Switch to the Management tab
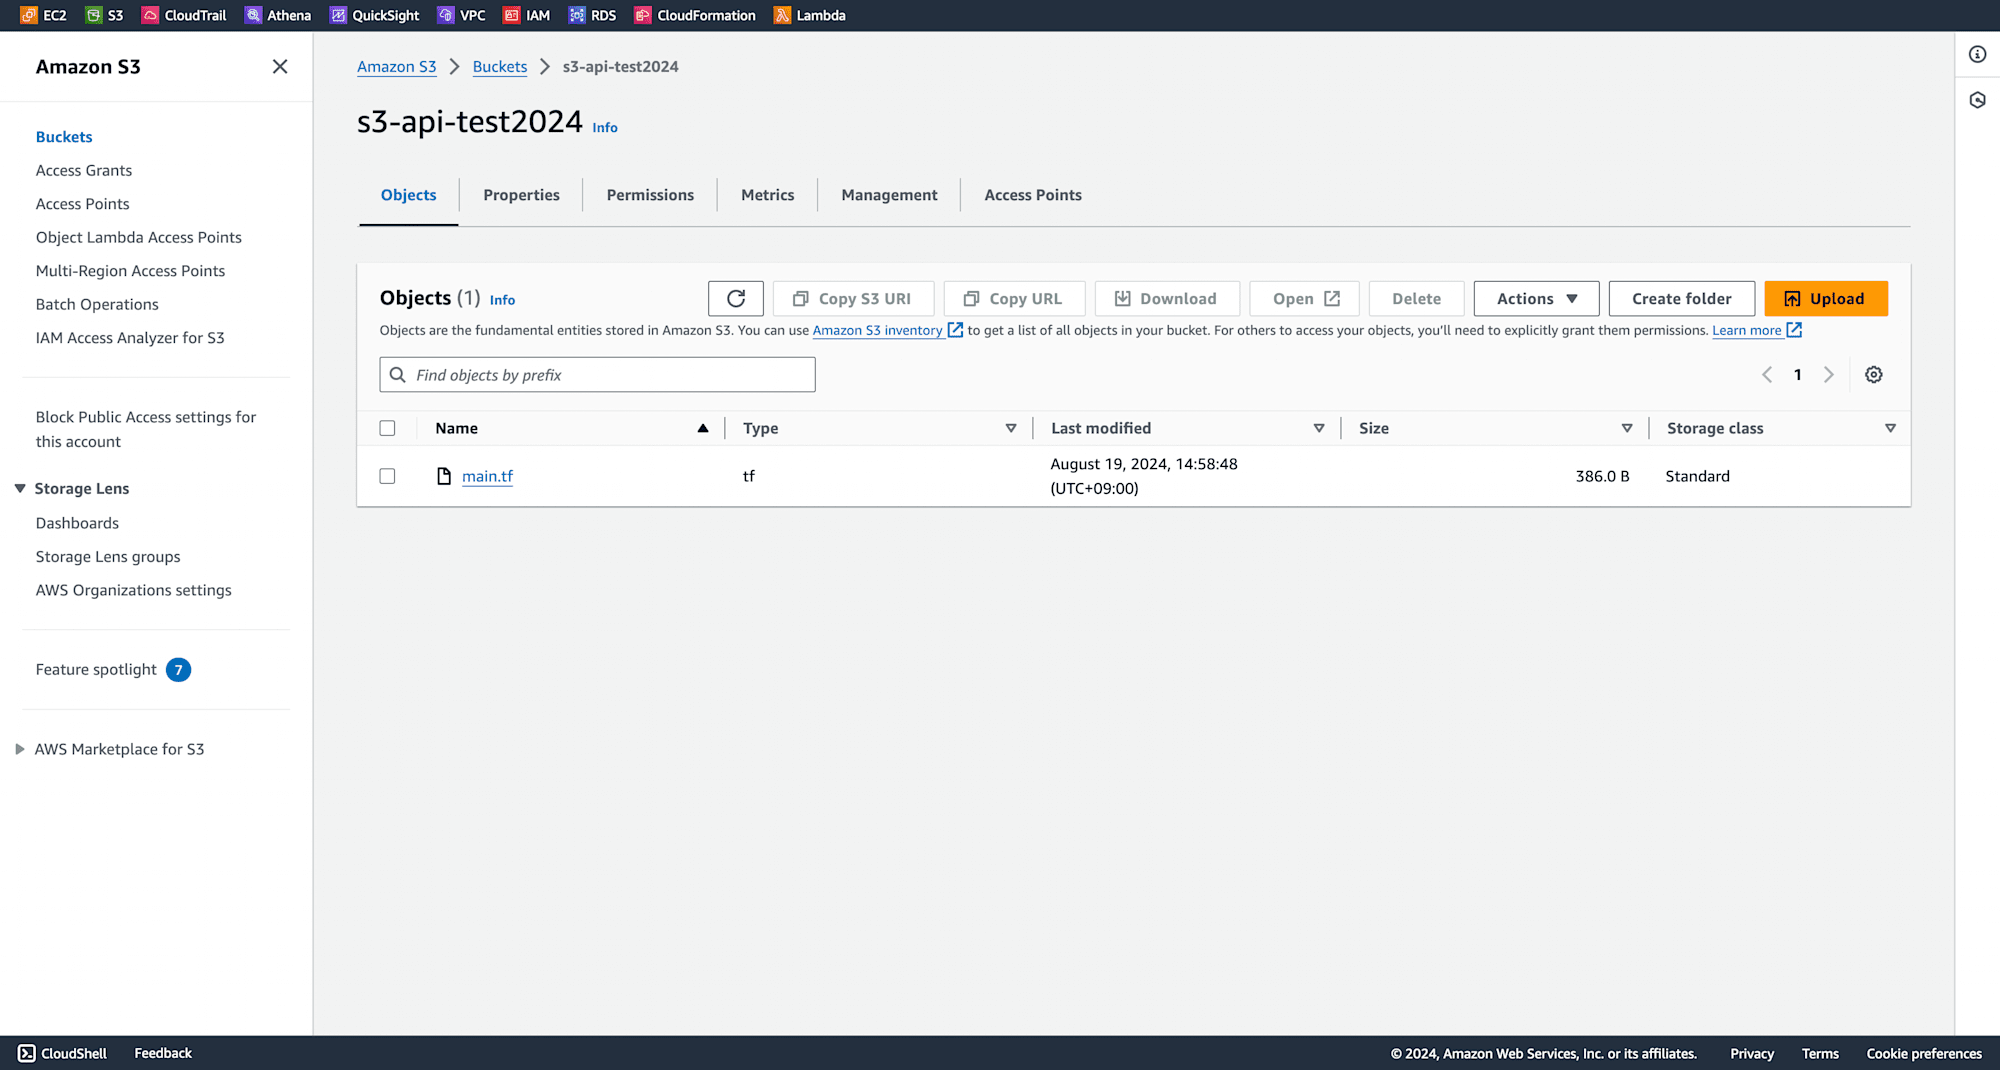This screenshot has width=2000, height=1070. (889, 195)
